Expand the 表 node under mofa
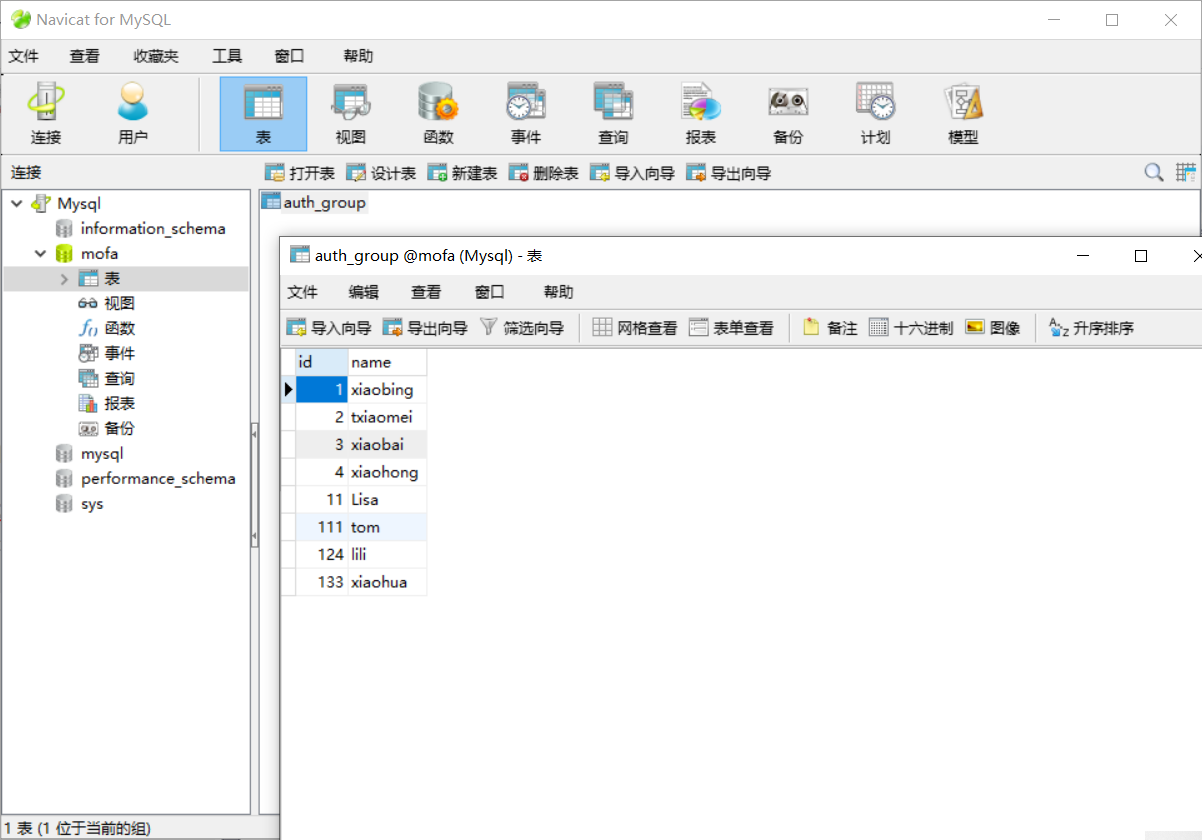 [x=65, y=279]
